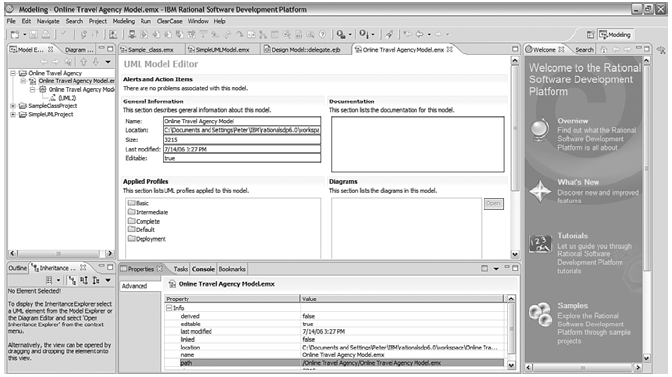Click the Home icon in Welcome view
Image resolution: width=672 pixels, height=377 pixels.
point(604,50)
